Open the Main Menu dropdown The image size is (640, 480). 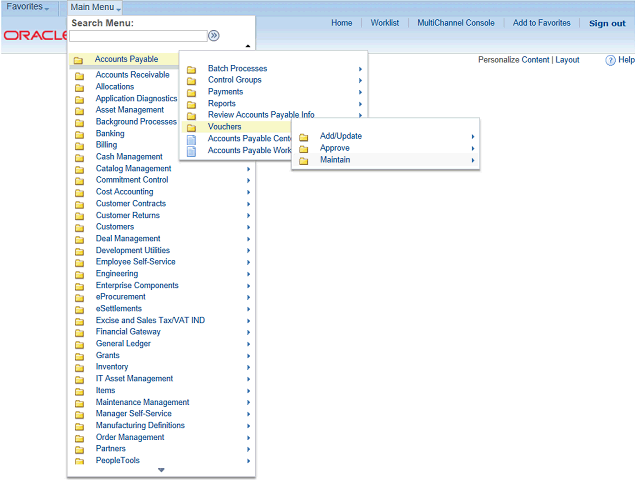96,7
